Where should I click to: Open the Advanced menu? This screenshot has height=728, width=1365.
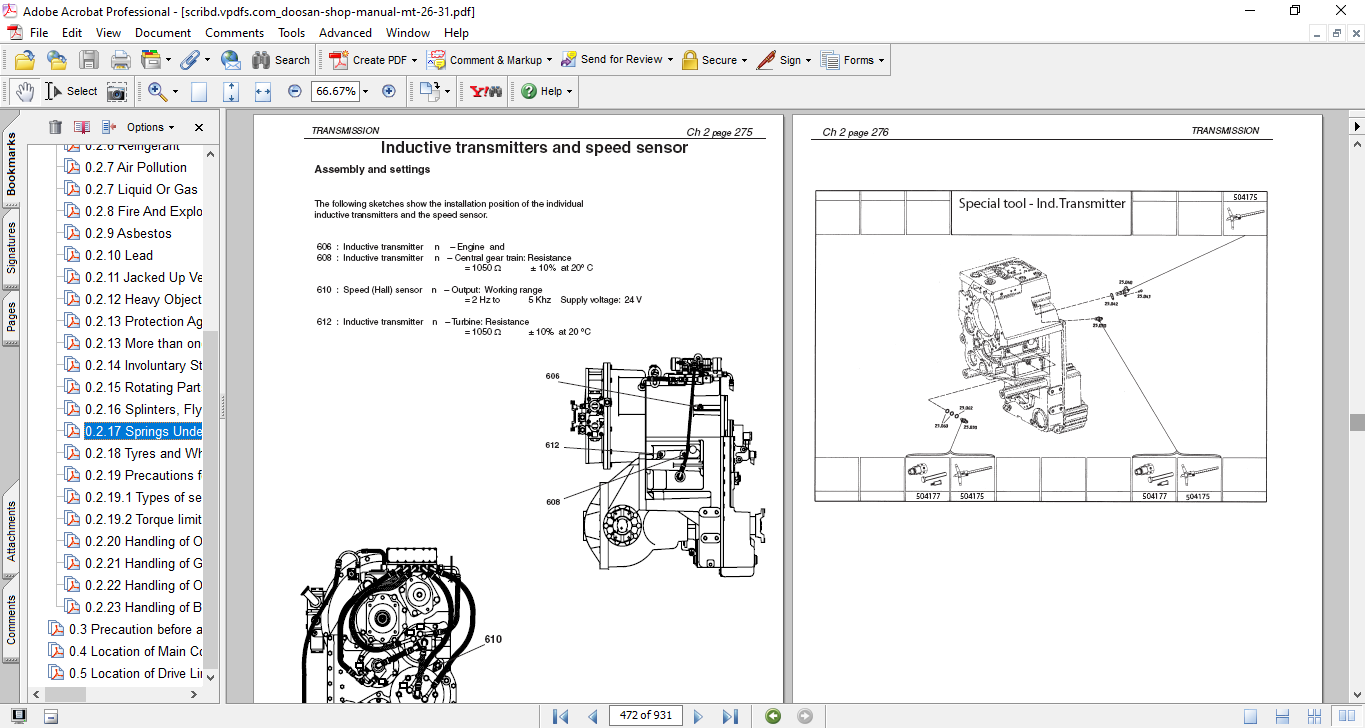click(345, 33)
